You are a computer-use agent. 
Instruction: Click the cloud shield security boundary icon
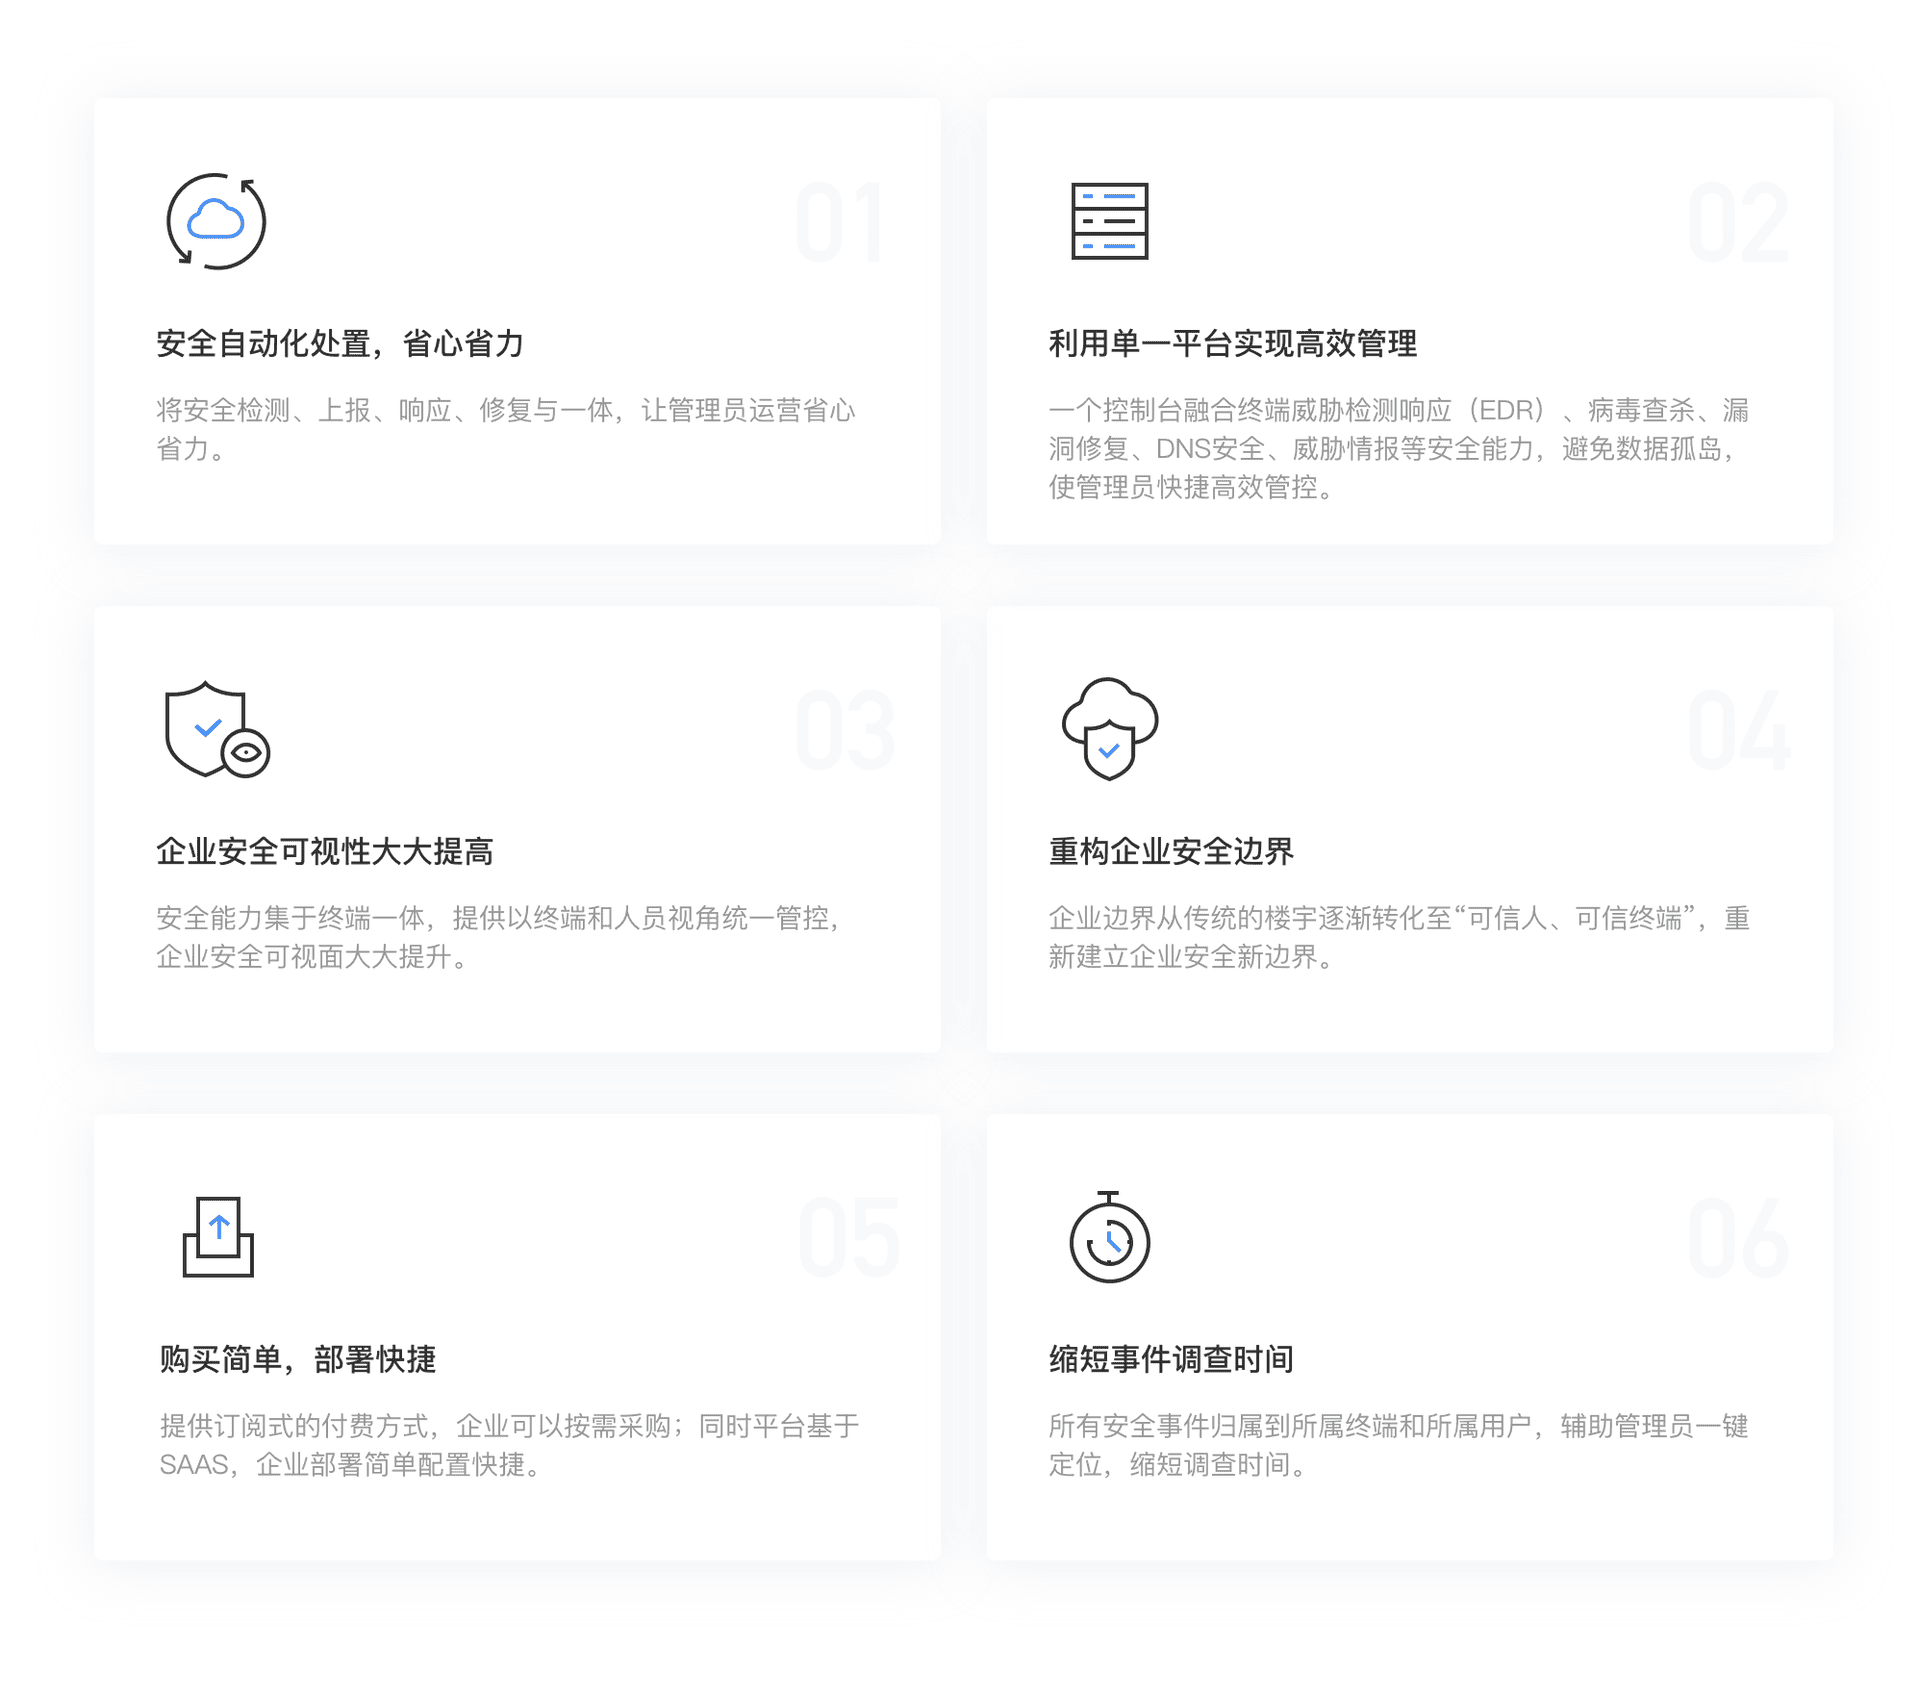(1109, 729)
